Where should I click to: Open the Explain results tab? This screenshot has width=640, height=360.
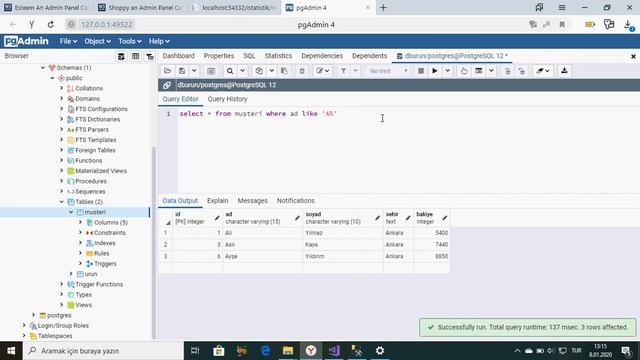coord(218,201)
